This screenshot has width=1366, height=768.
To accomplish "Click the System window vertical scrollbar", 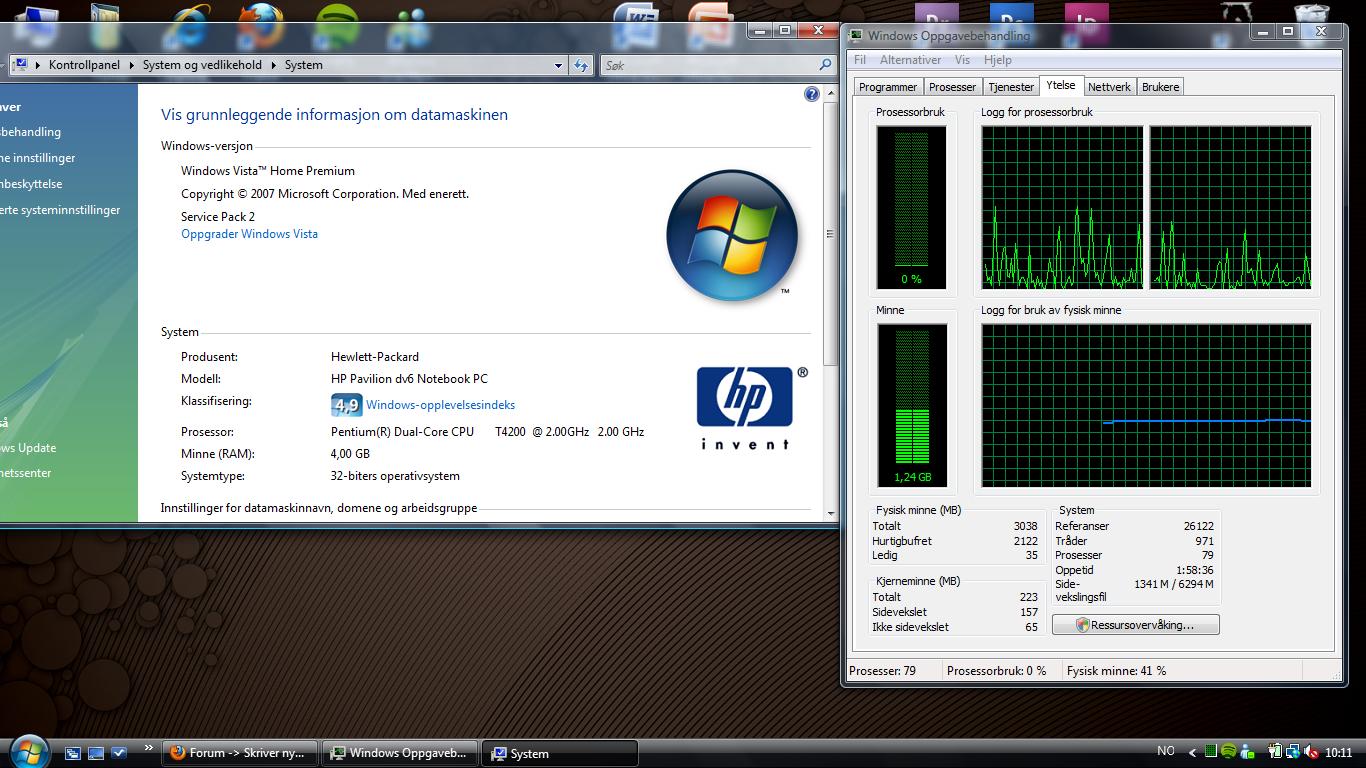I will [830, 301].
